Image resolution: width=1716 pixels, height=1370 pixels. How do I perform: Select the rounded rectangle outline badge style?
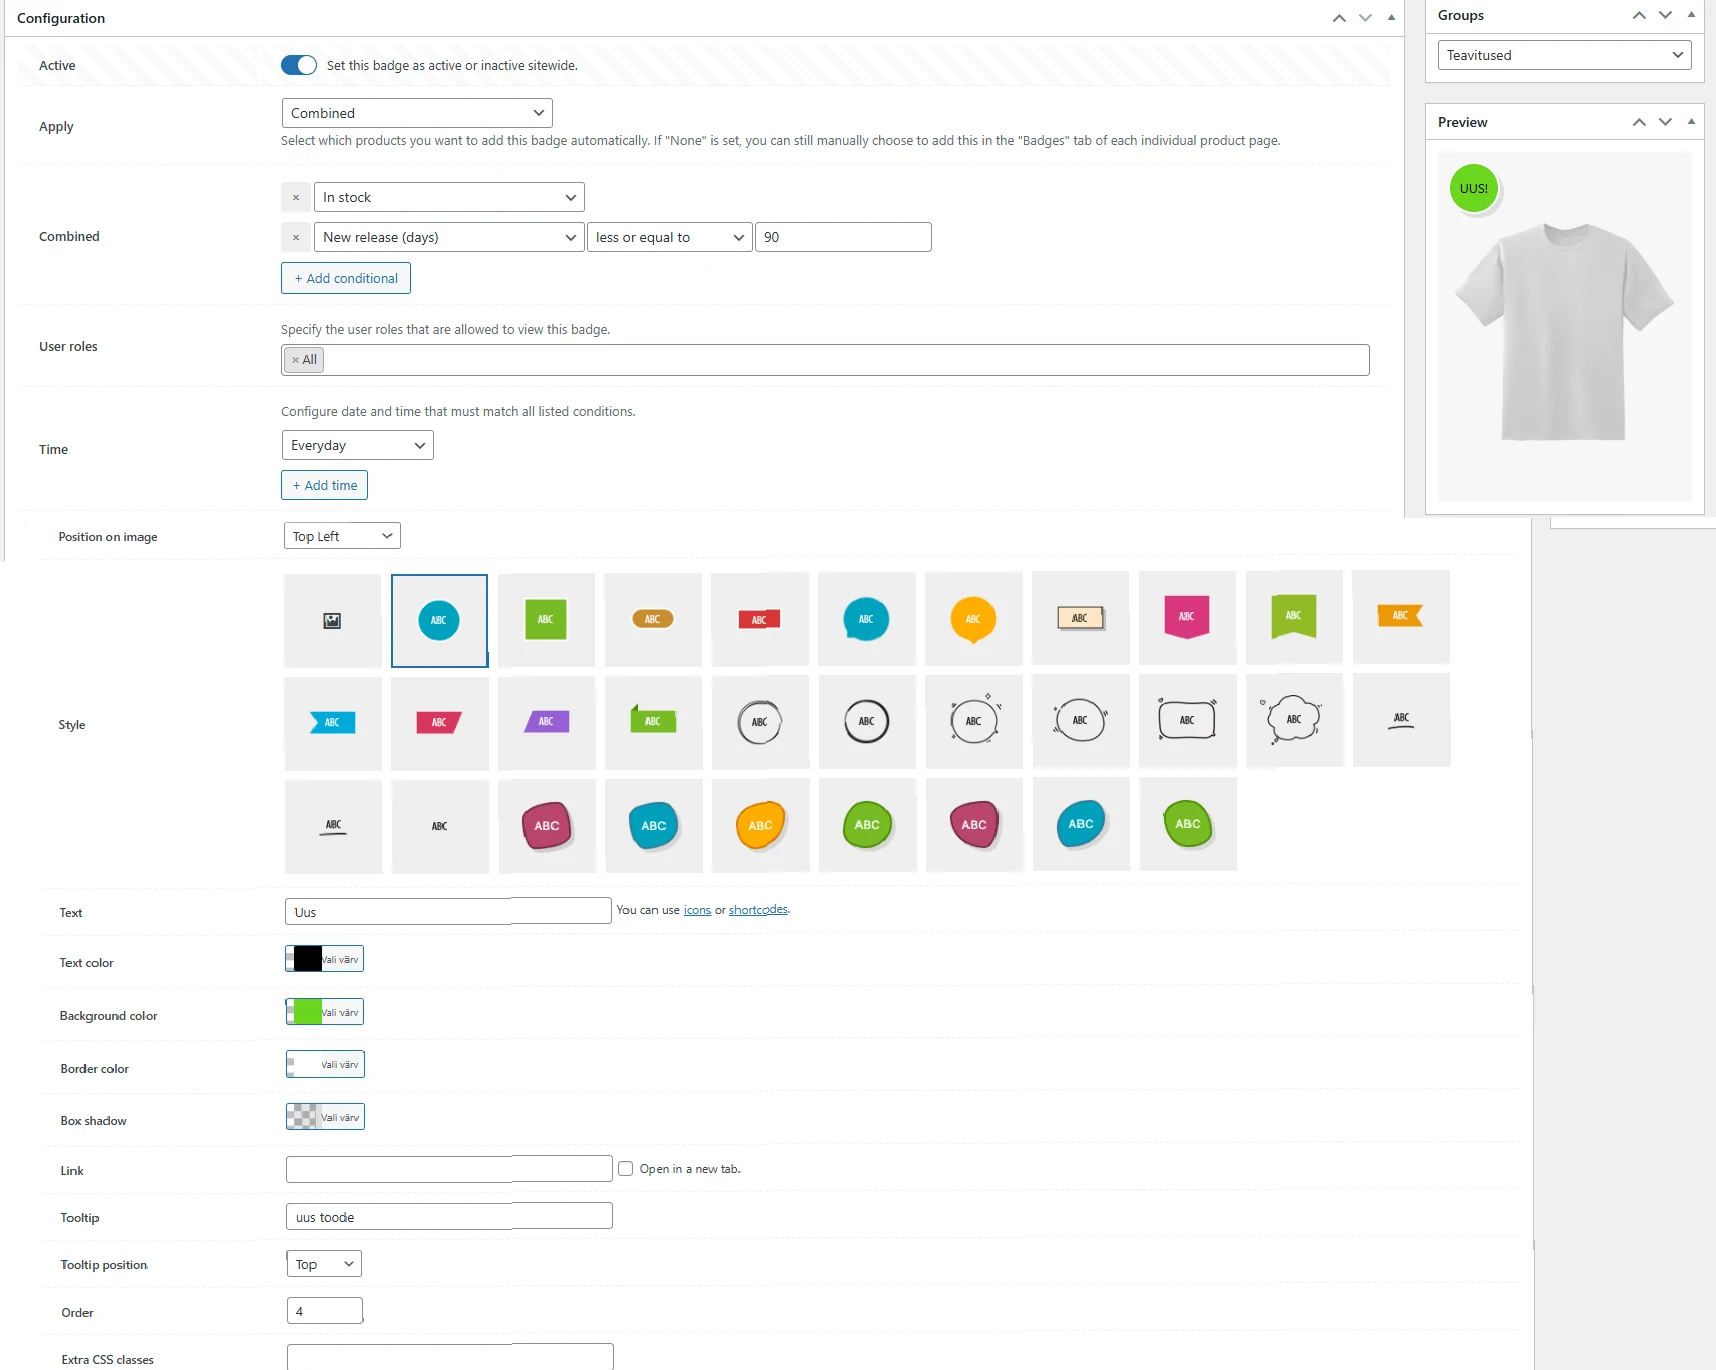click(x=1186, y=720)
